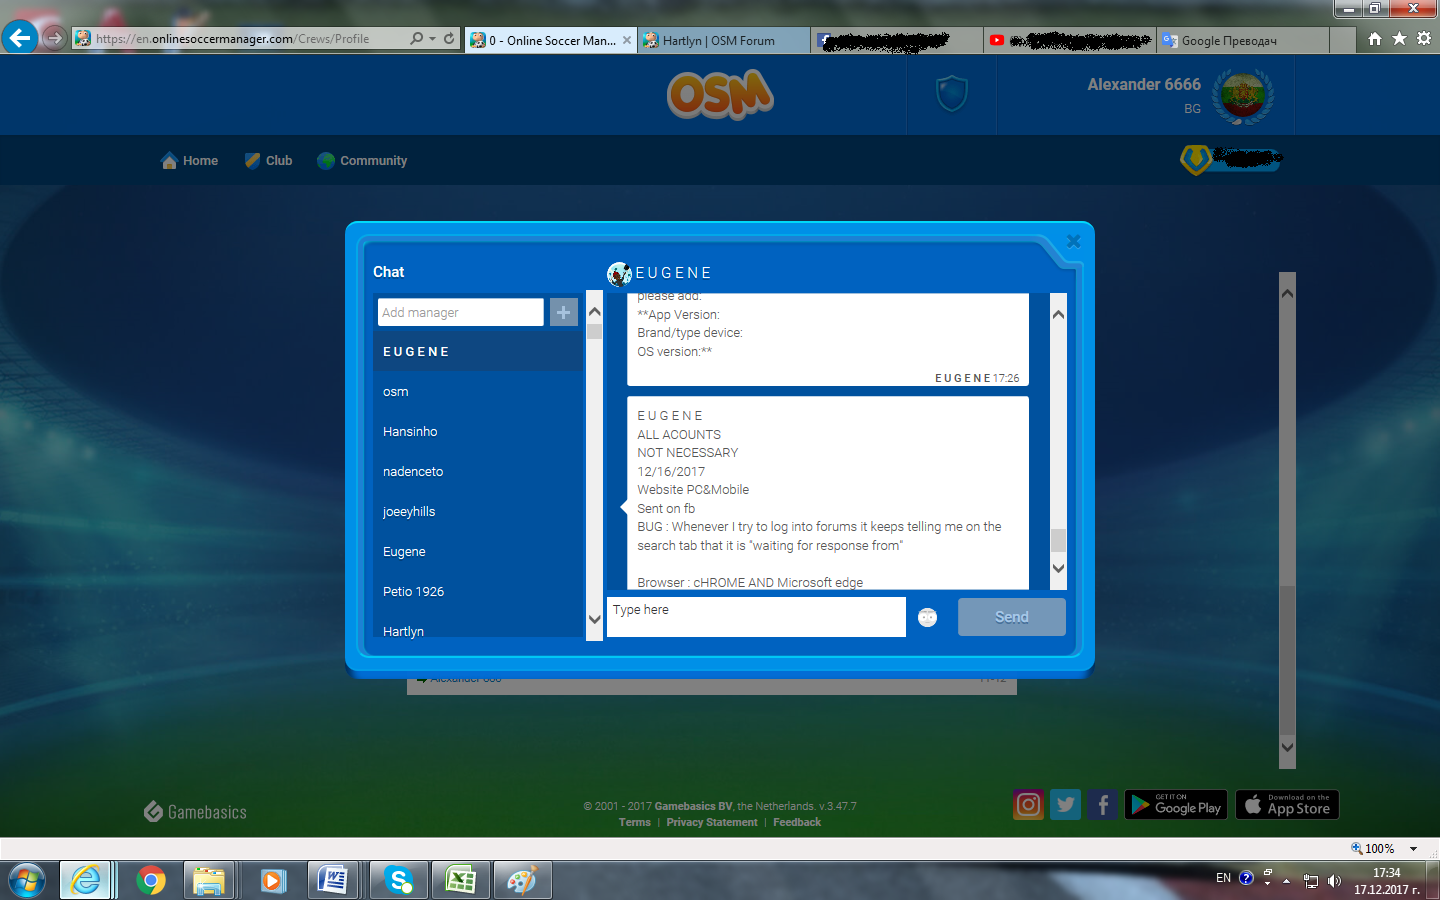This screenshot has height=900, width=1440.
Task: Open Instagram link in footer
Action: 1028,805
